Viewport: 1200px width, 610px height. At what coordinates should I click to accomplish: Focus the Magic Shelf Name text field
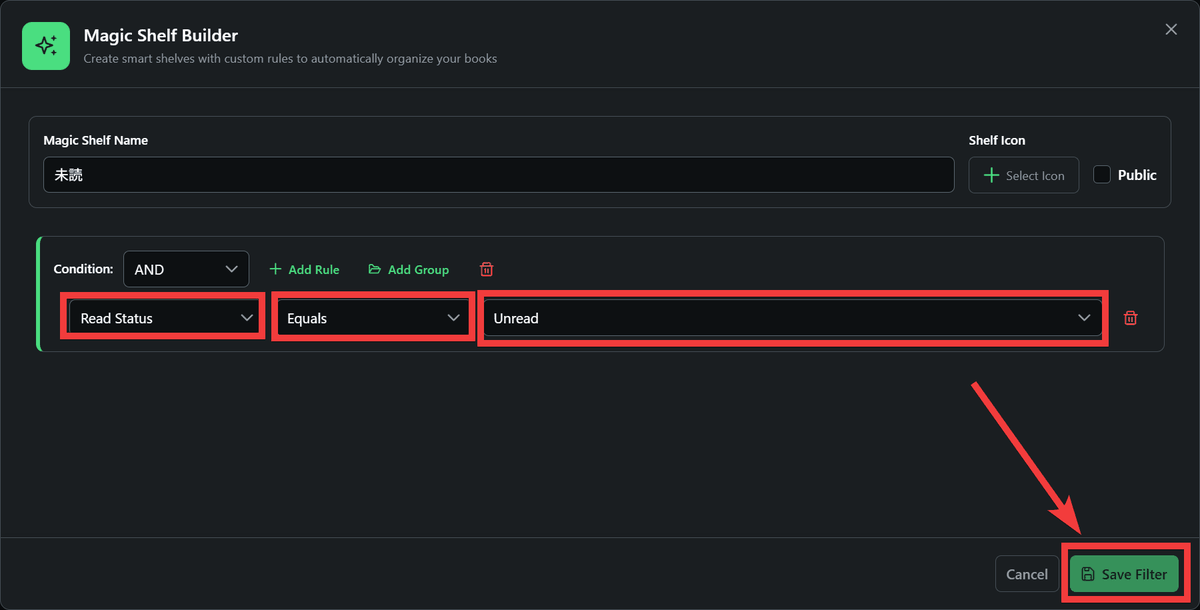coord(498,175)
